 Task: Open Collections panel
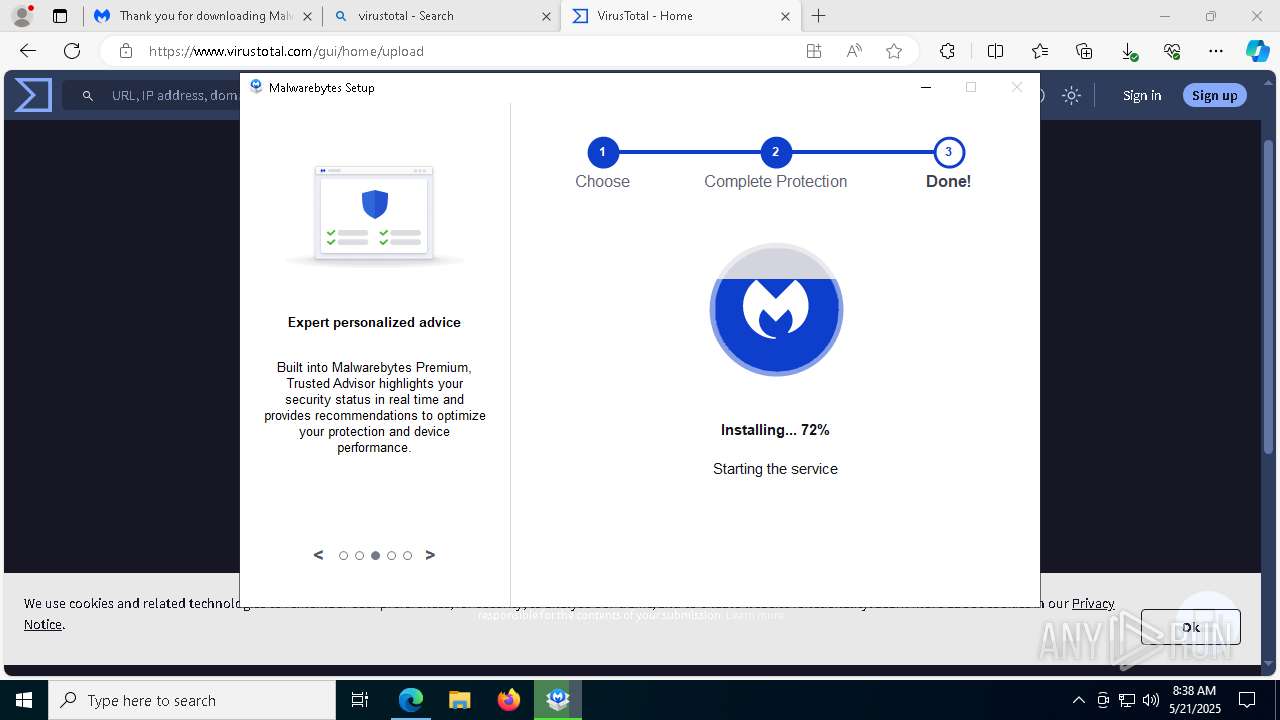tap(1084, 51)
